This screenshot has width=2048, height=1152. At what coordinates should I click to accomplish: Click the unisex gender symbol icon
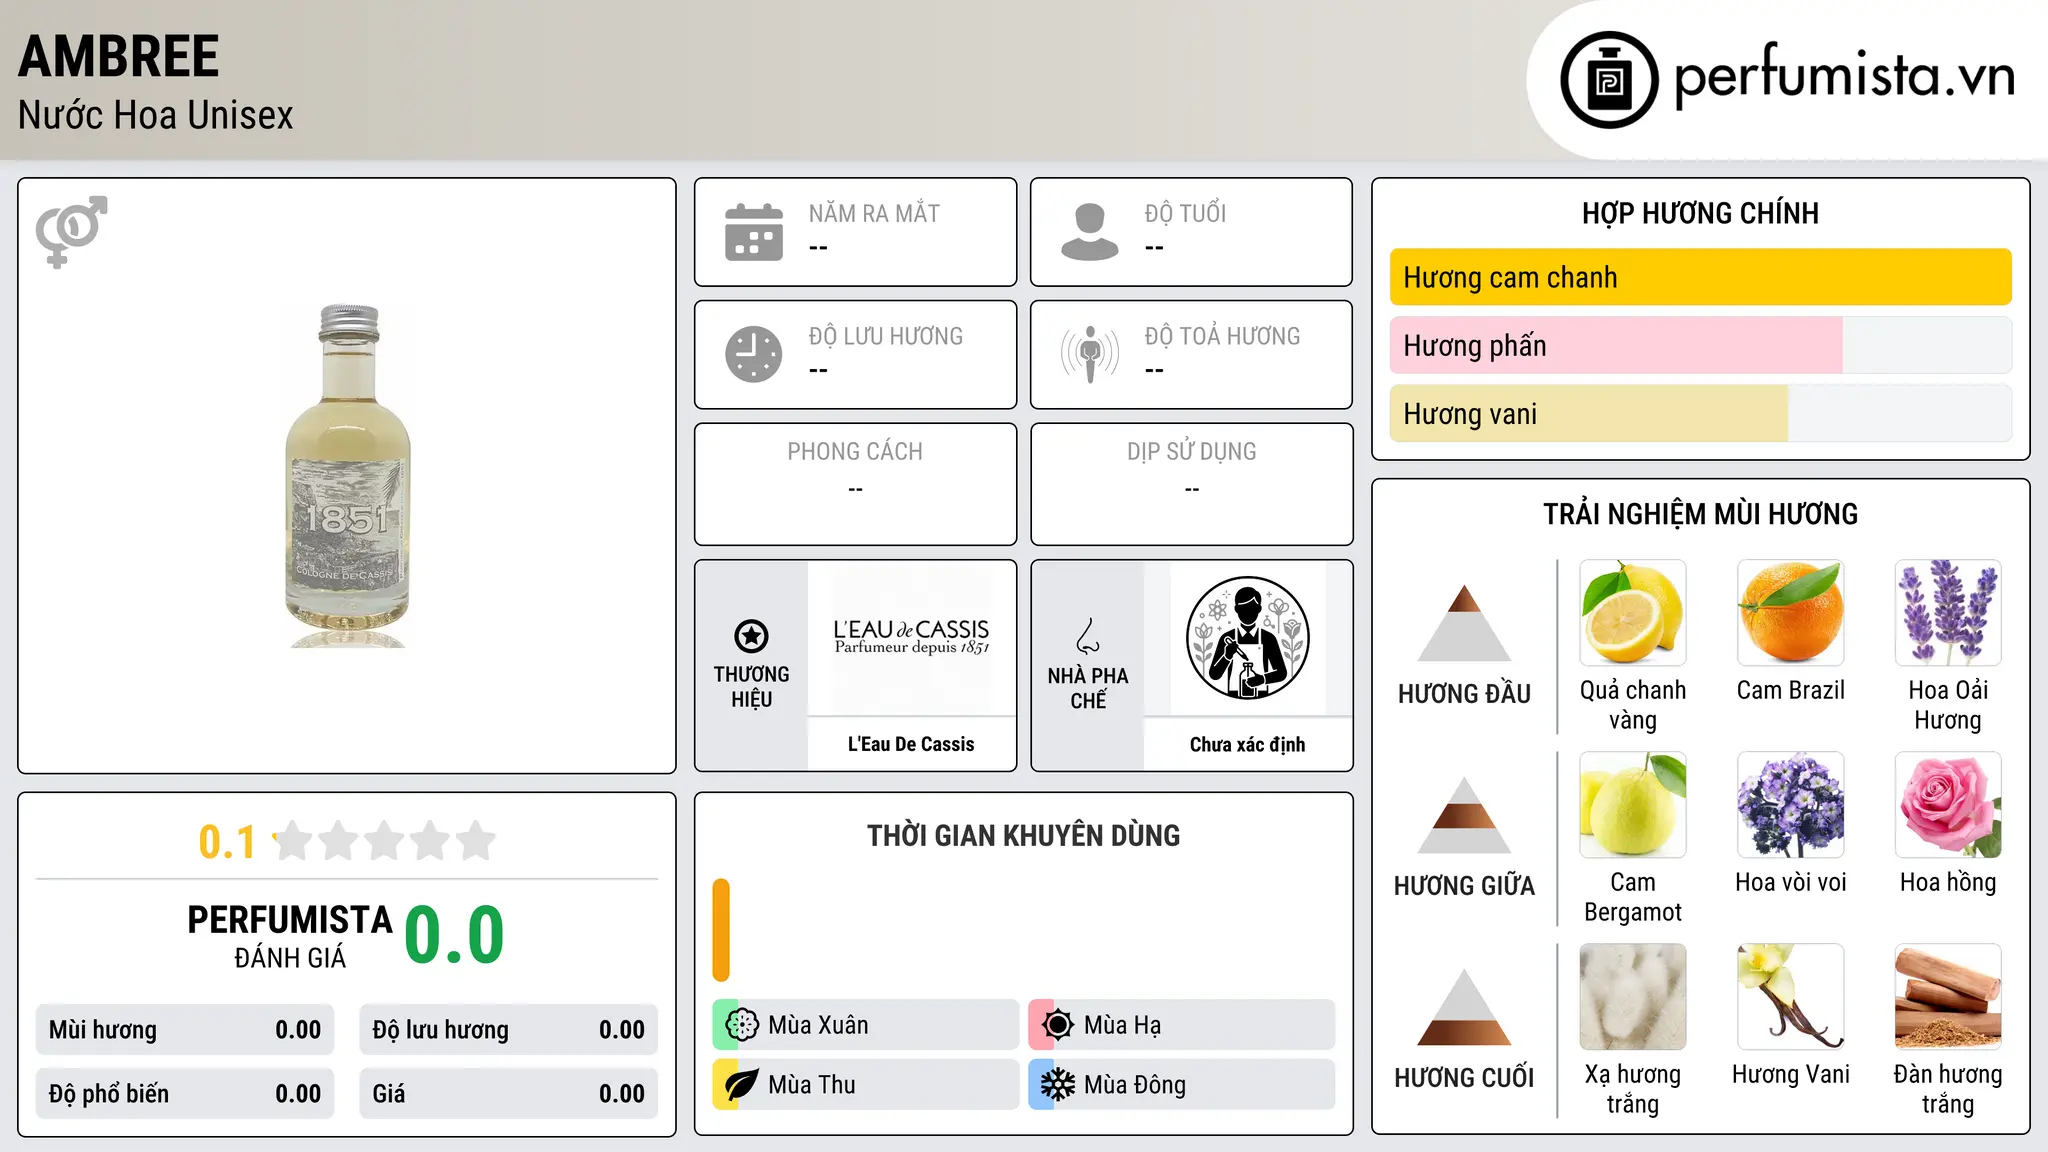coord(72,231)
